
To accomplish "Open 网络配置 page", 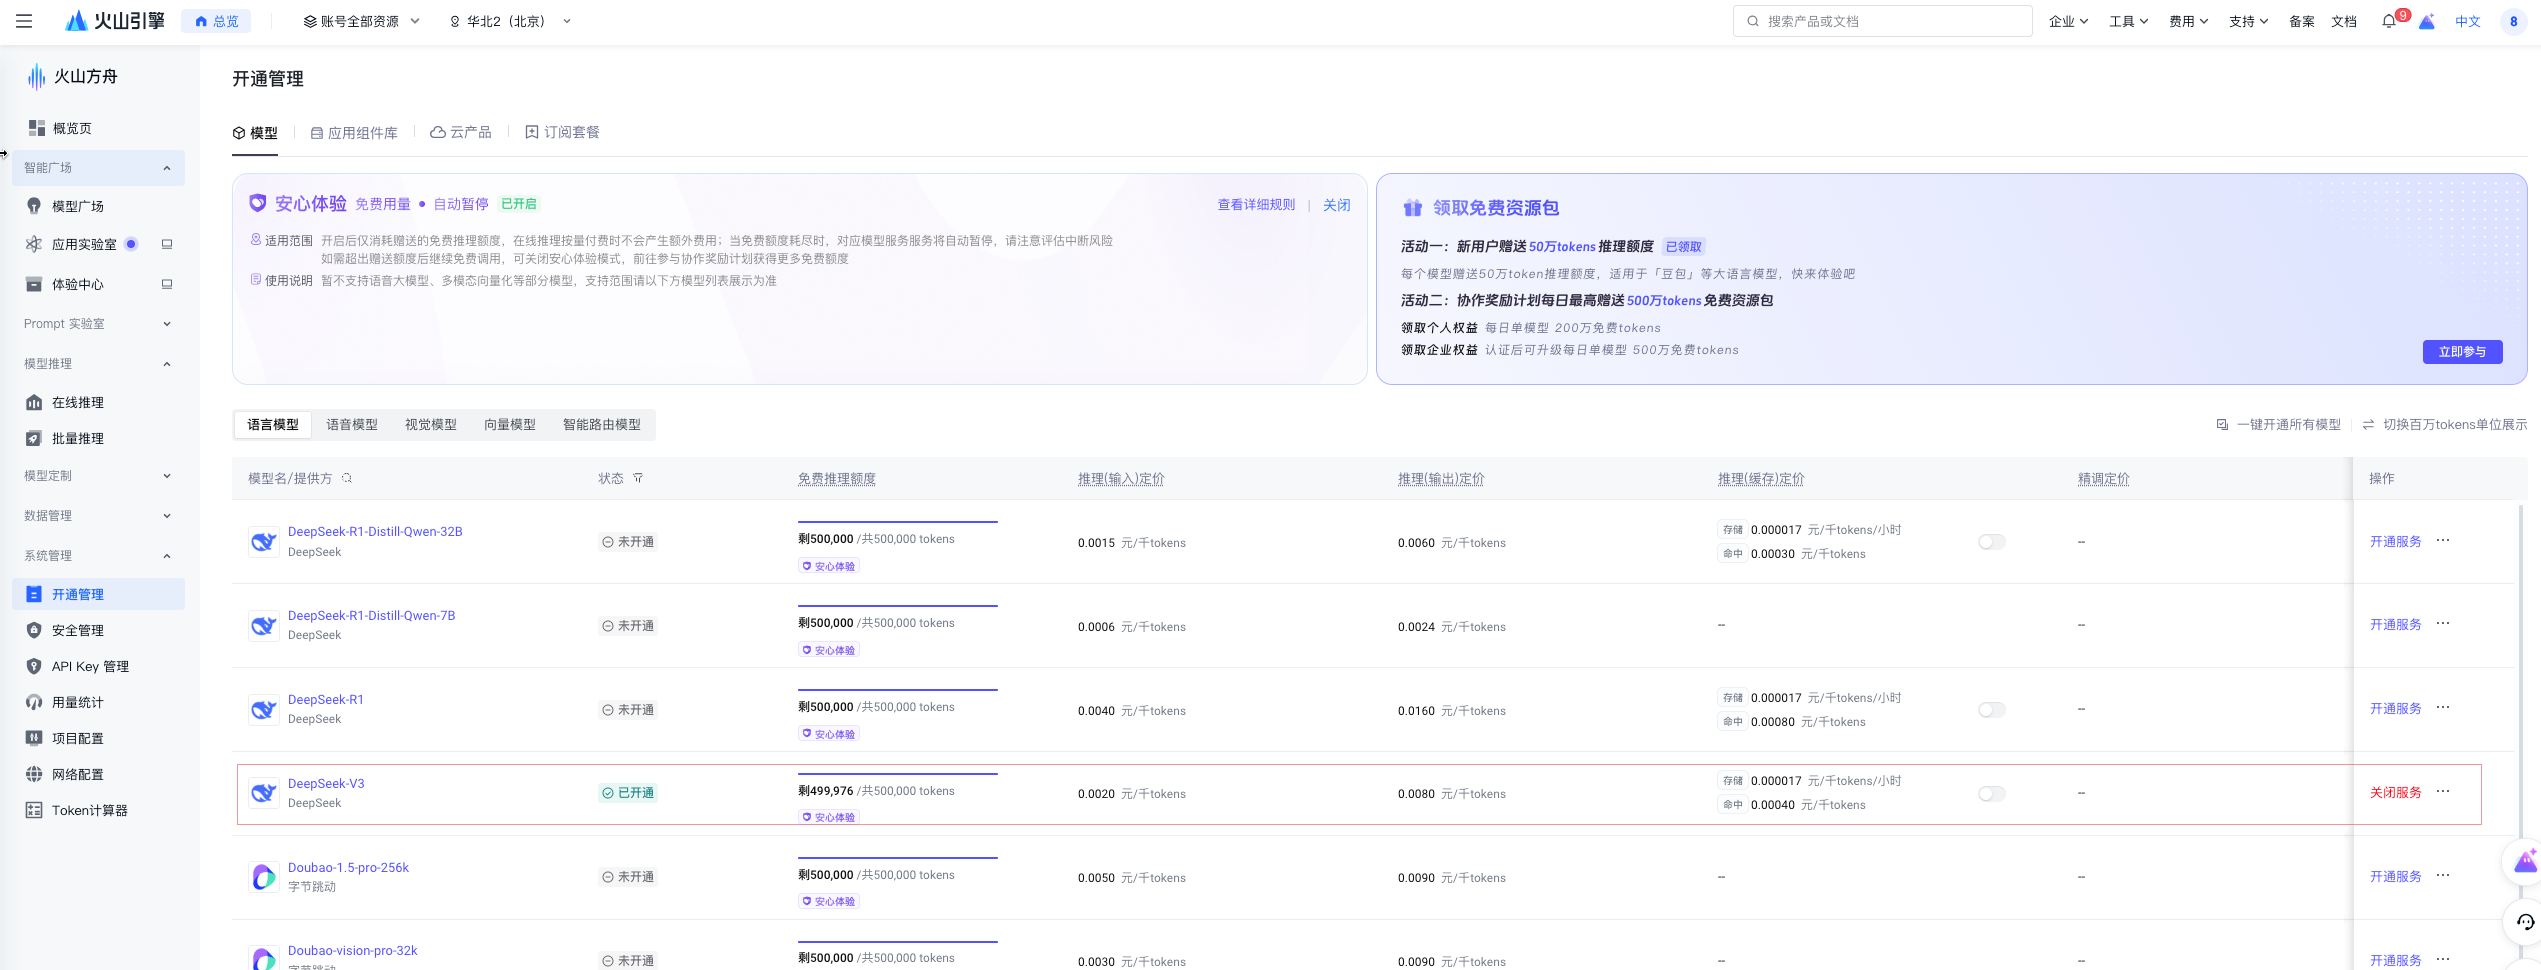I will pyautogui.click(x=78, y=774).
